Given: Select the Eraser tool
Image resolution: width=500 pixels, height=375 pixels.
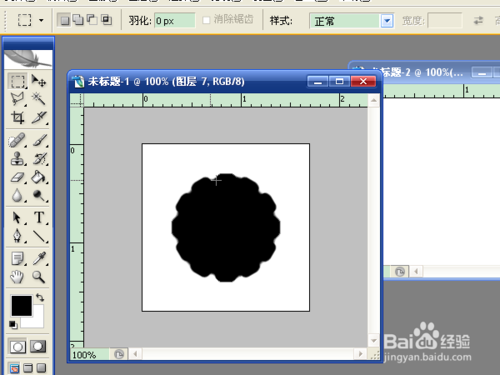Looking at the screenshot, I should pos(17,177).
